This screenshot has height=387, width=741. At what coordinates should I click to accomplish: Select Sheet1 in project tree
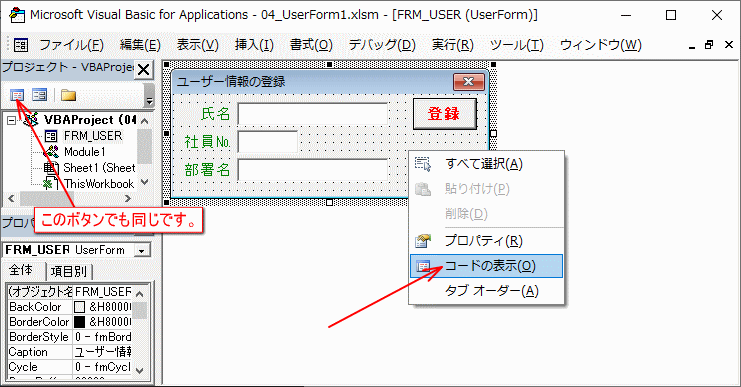99,168
